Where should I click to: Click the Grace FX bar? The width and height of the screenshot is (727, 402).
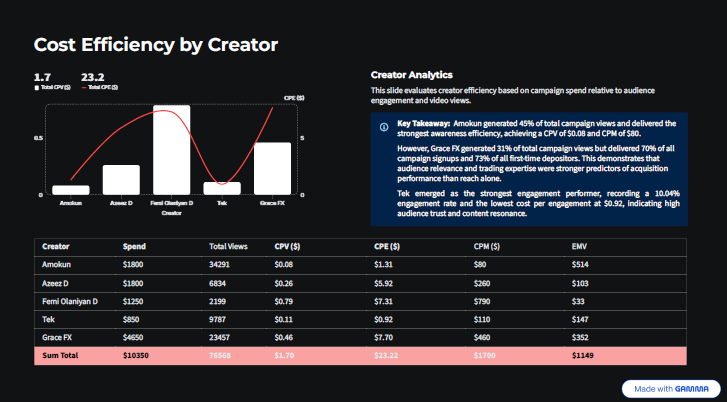click(272, 169)
